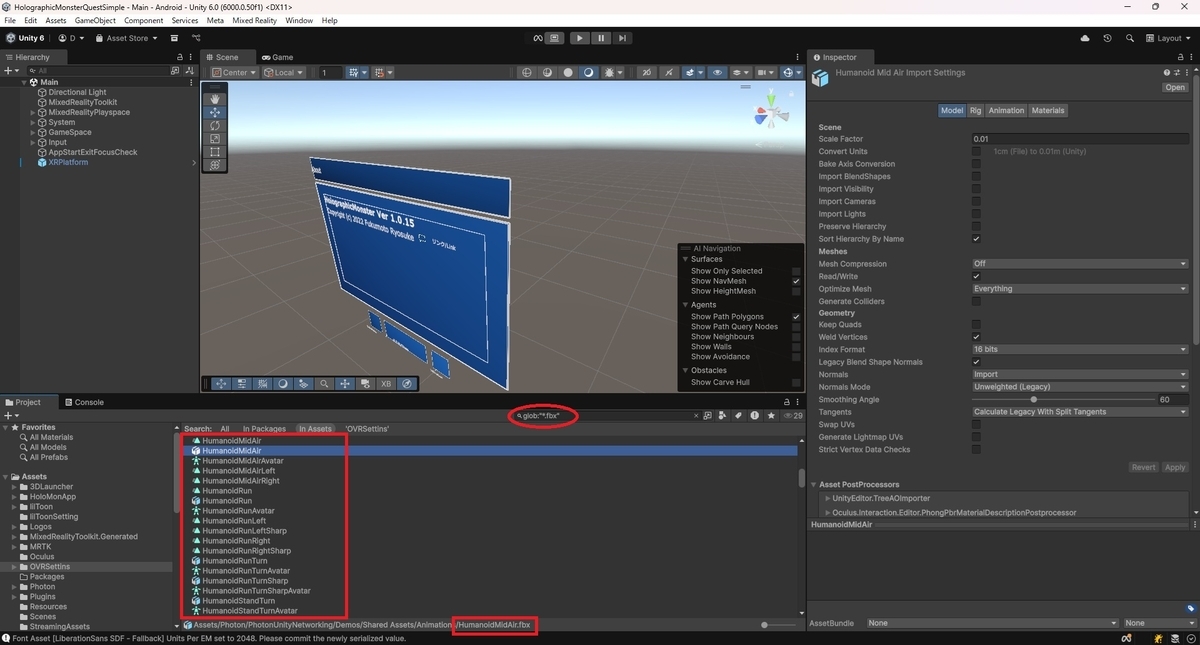The height and width of the screenshot is (645, 1200).
Task: Clear the Project search field
Action: pyautogui.click(x=697, y=415)
